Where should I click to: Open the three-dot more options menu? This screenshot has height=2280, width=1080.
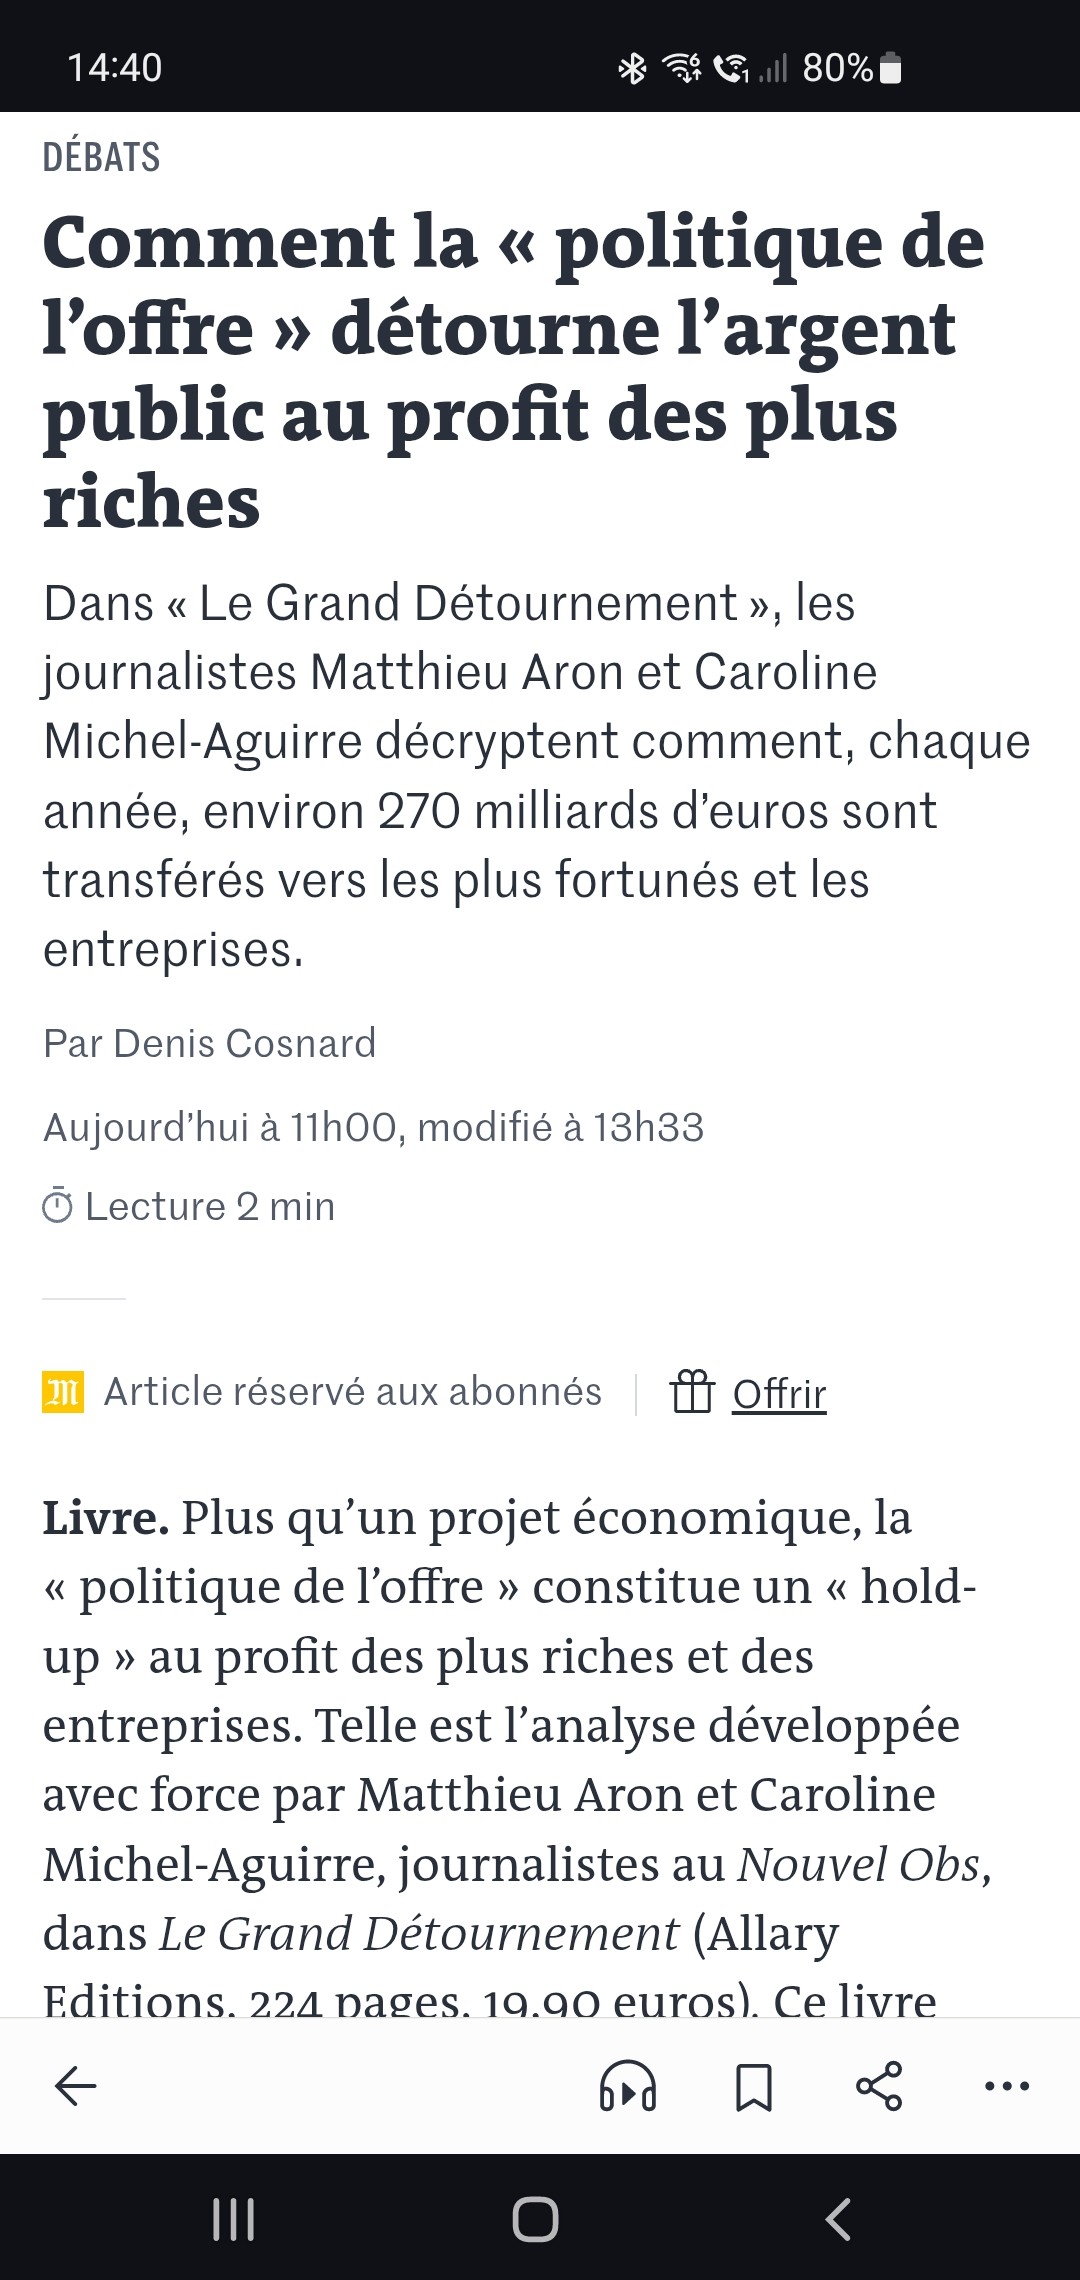[x=1006, y=2086]
